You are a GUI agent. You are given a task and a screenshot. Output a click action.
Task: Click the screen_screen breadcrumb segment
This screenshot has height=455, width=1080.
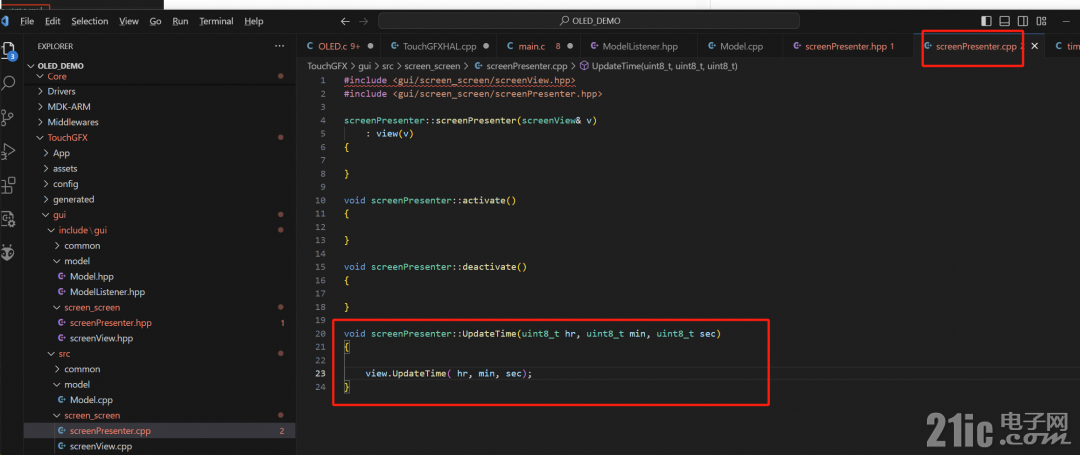point(433,66)
